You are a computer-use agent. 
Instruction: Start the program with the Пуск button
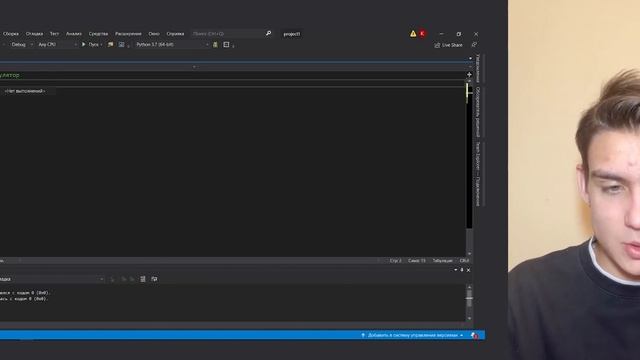click(x=90, y=44)
